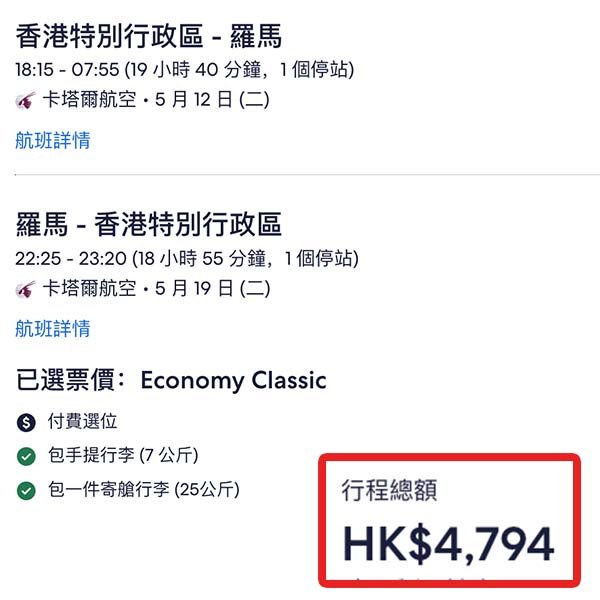Click the green check icon beside 包一件寄艙行李
600x600 pixels.
(x=26, y=490)
